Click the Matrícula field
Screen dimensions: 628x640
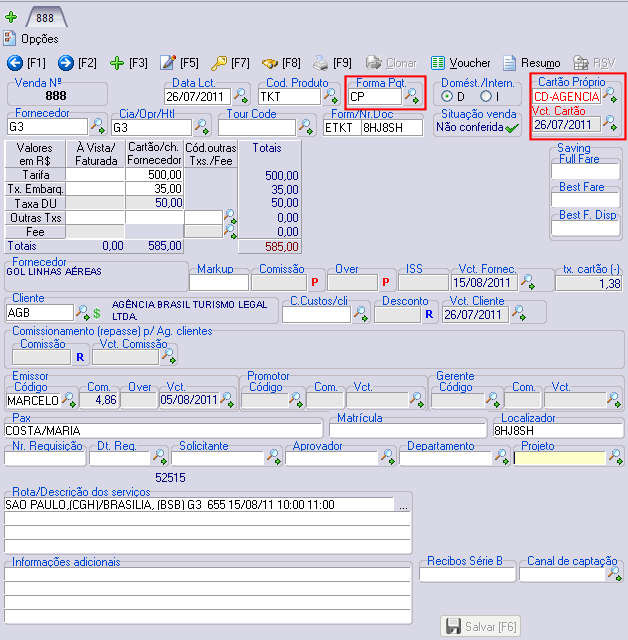(x=408, y=431)
